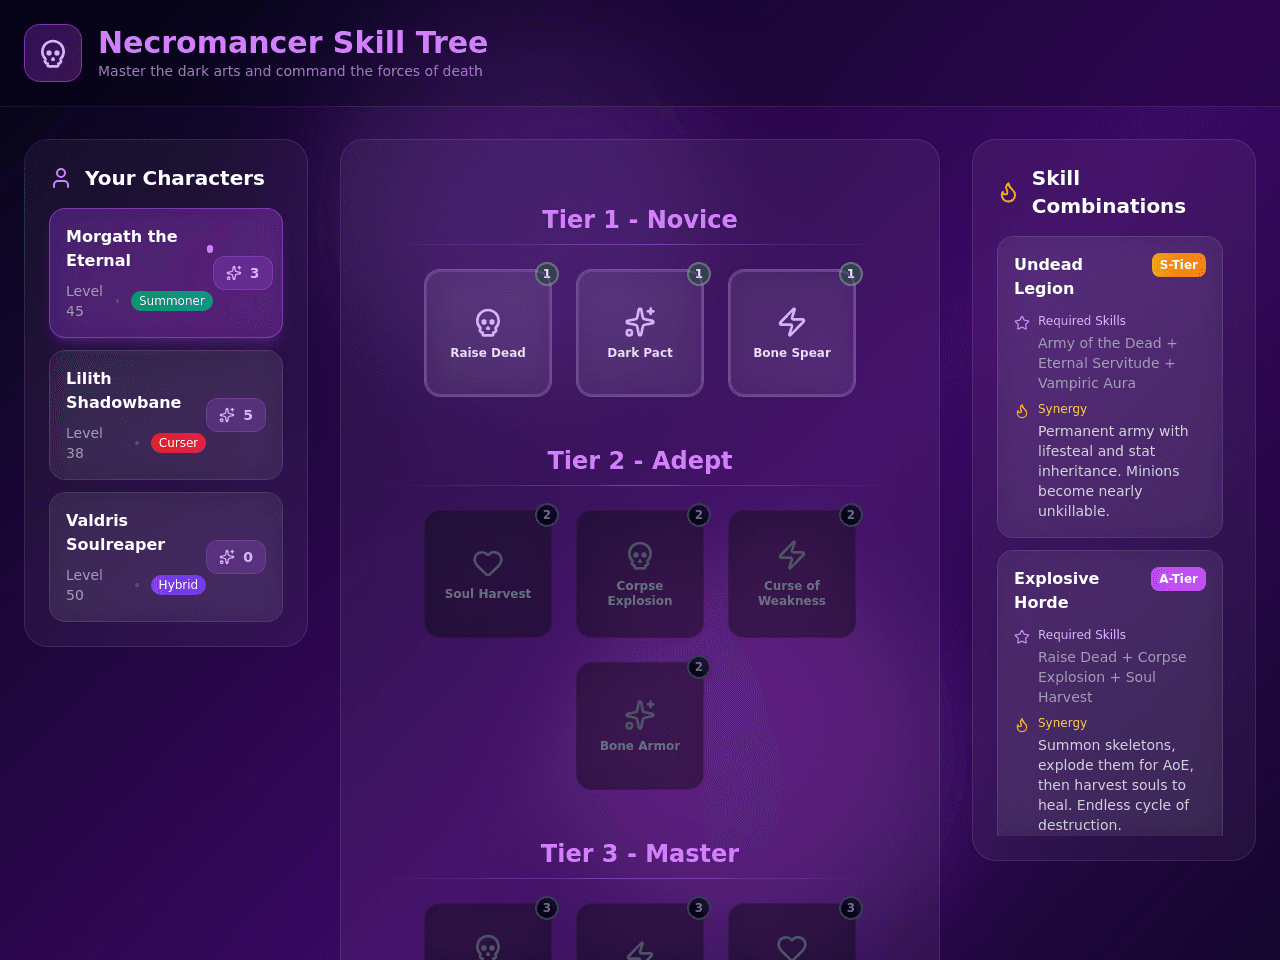Click the star icon under Undead Legion
The width and height of the screenshot is (1280, 960).
pyautogui.click(x=1022, y=323)
